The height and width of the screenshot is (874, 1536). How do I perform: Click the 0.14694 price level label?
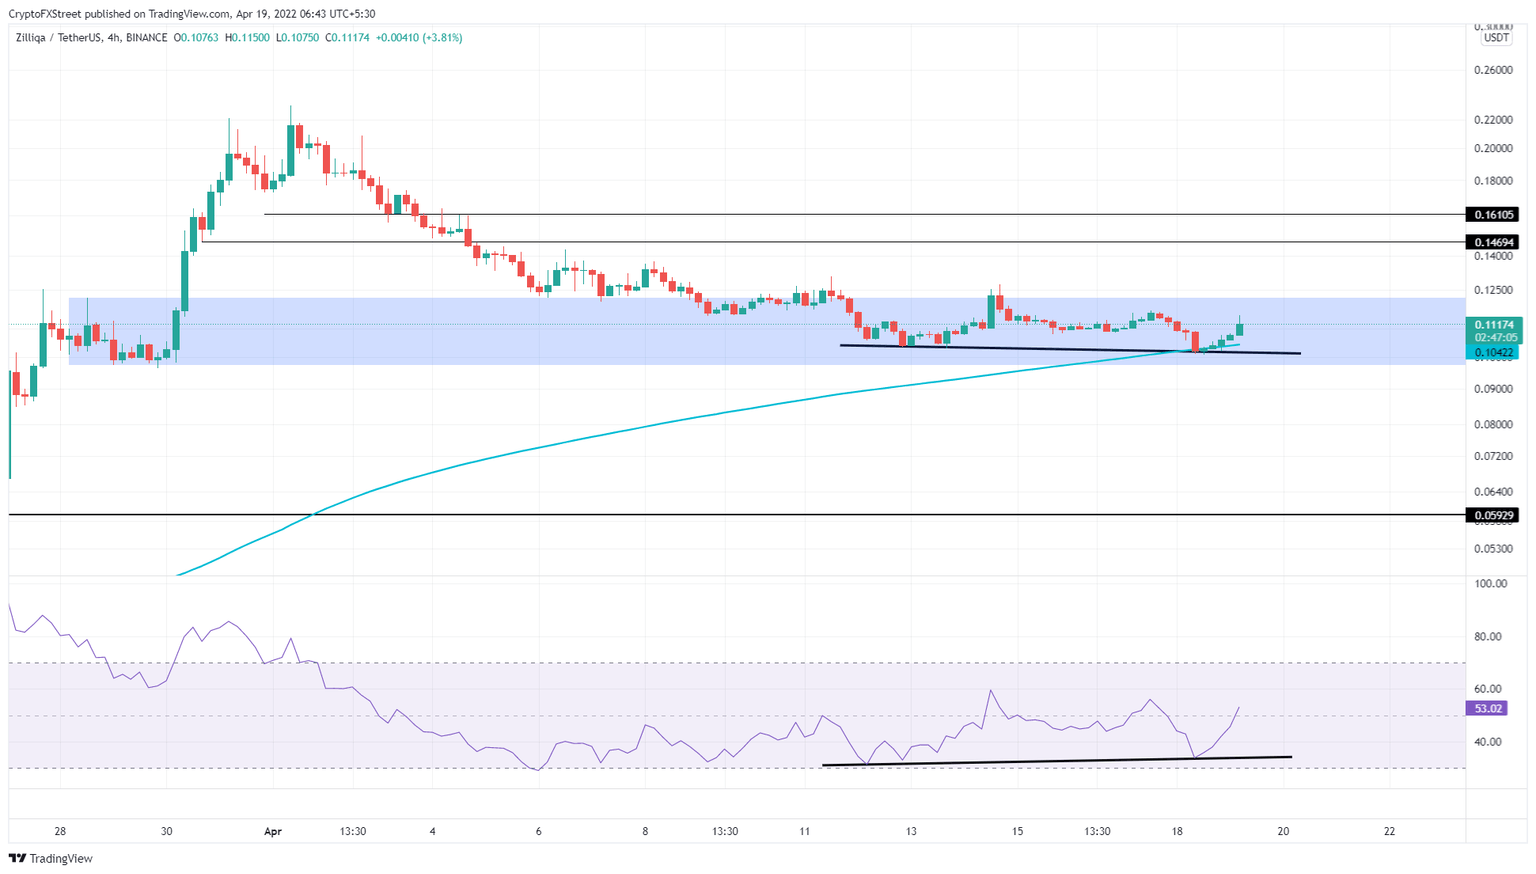[1494, 241]
